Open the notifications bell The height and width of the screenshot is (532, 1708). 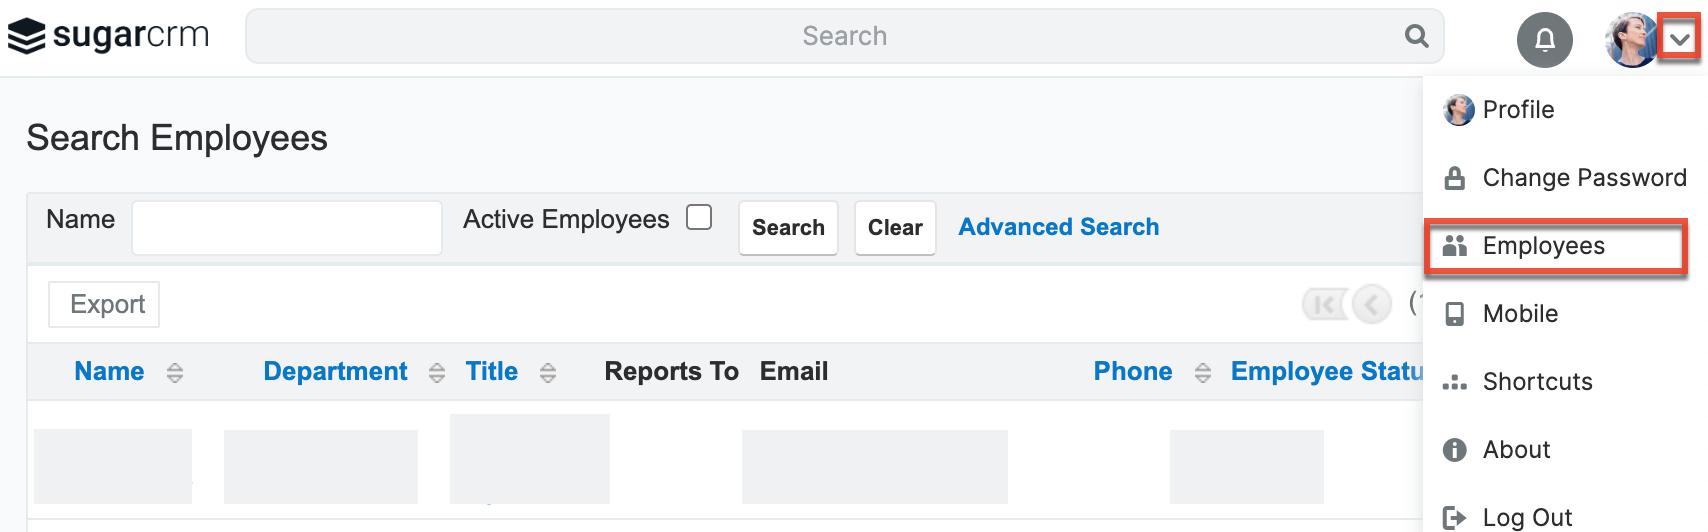click(1544, 40)
